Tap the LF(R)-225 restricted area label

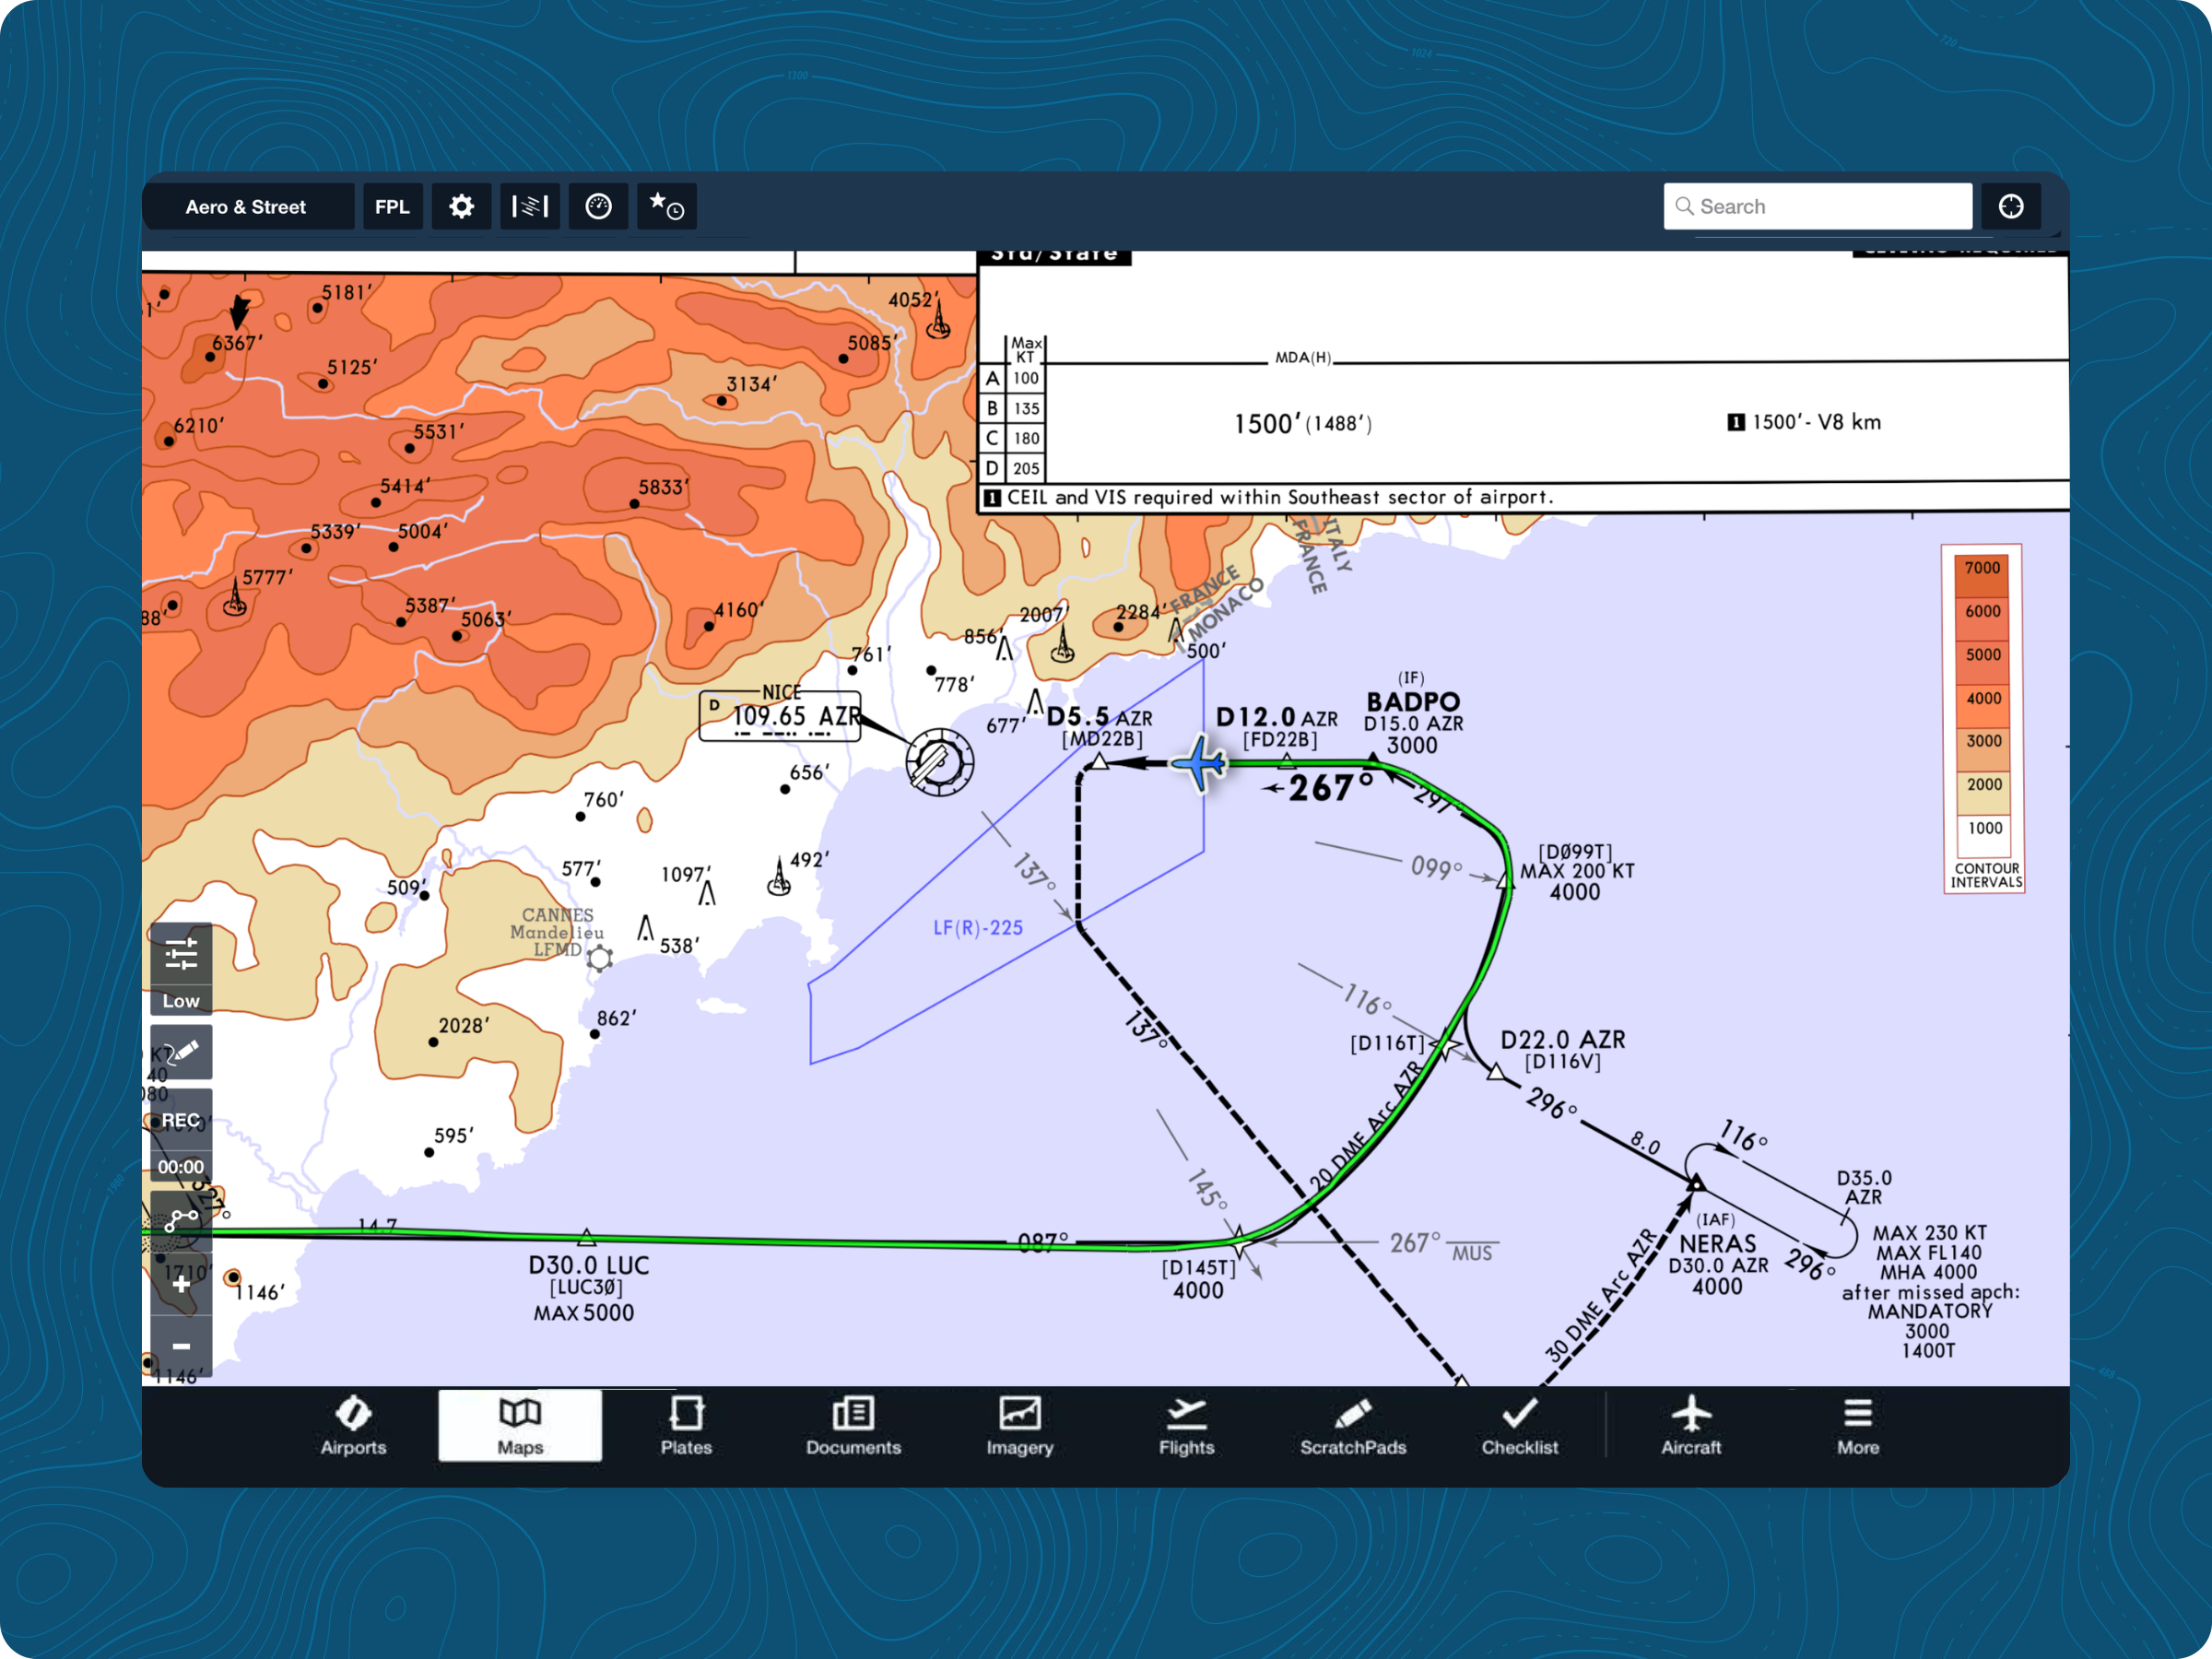pos(978,928)
